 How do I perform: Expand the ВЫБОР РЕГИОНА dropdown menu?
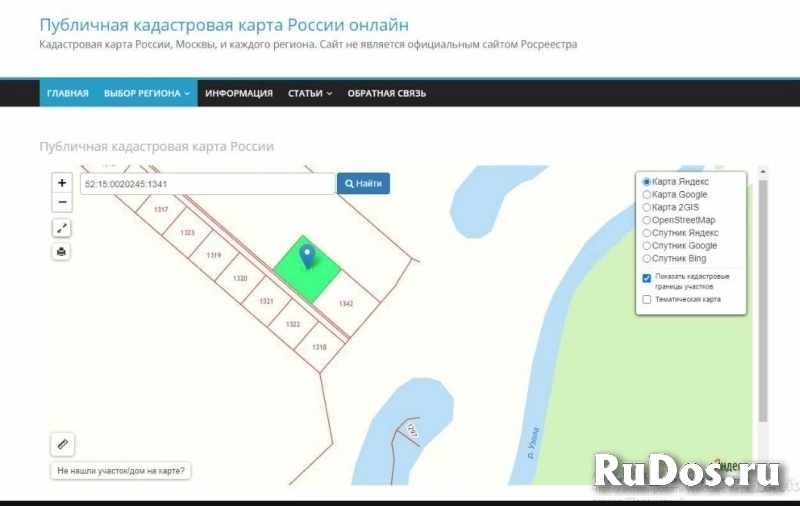point(146,93)
